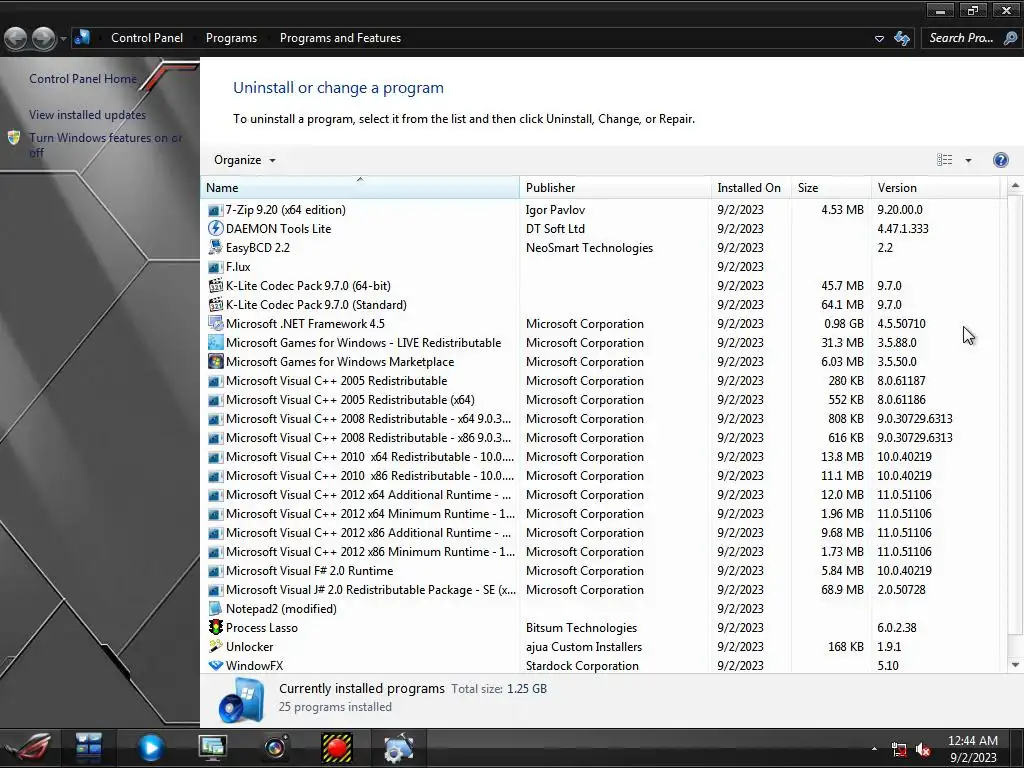Open View installed updates link
Viewport: 1024px width, 768px height.
point(87,115)
